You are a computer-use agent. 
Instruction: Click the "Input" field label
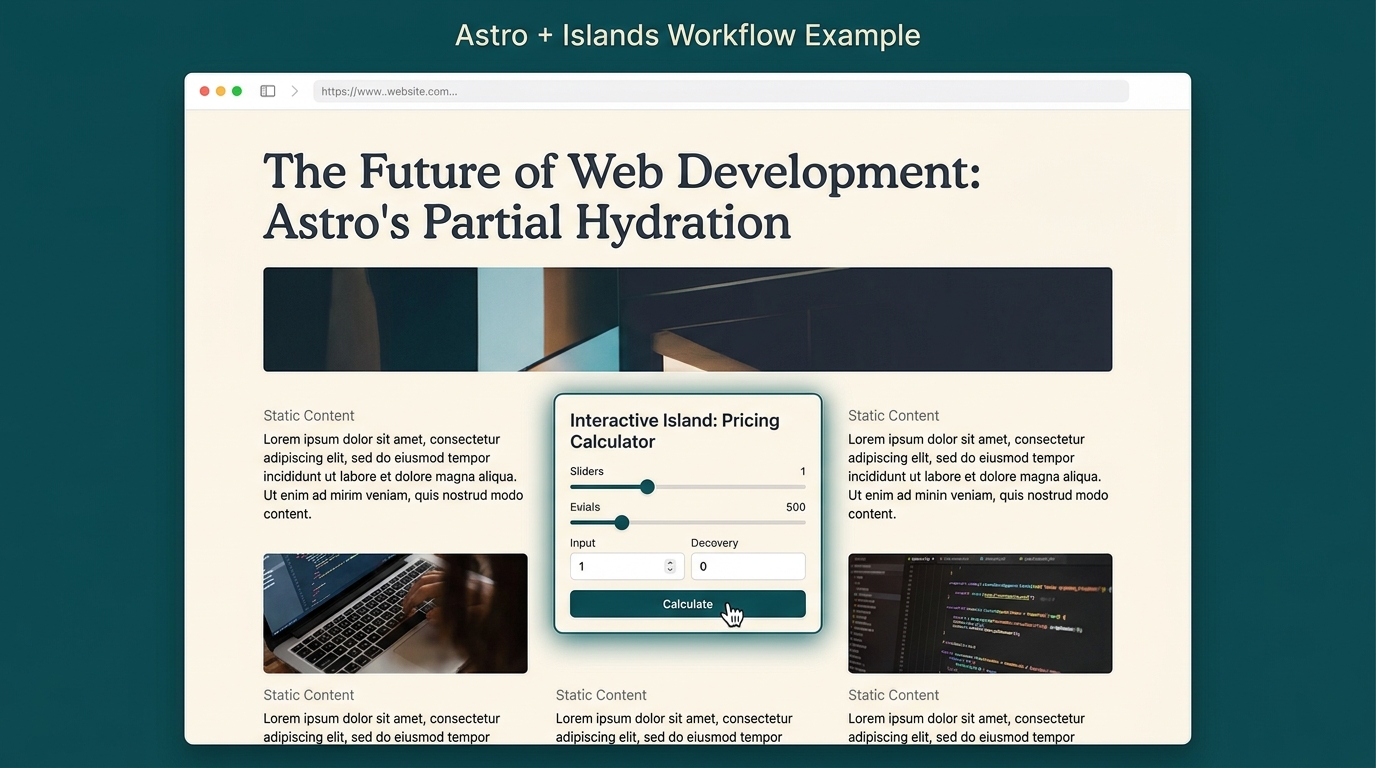click(x=583, y=543)
